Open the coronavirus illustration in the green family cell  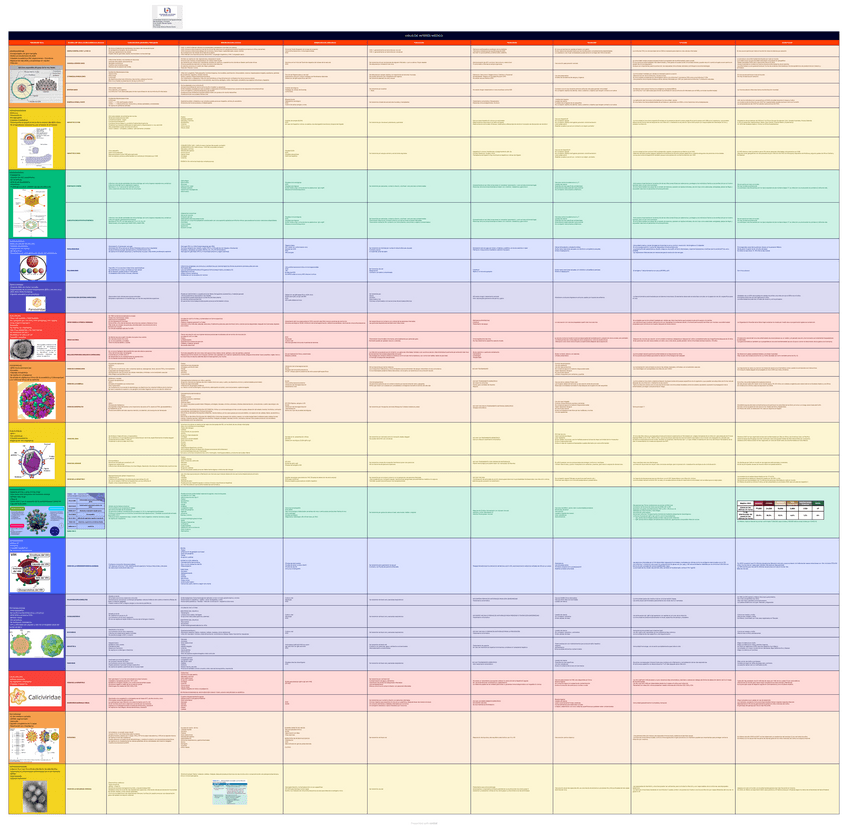pos(37,521)
